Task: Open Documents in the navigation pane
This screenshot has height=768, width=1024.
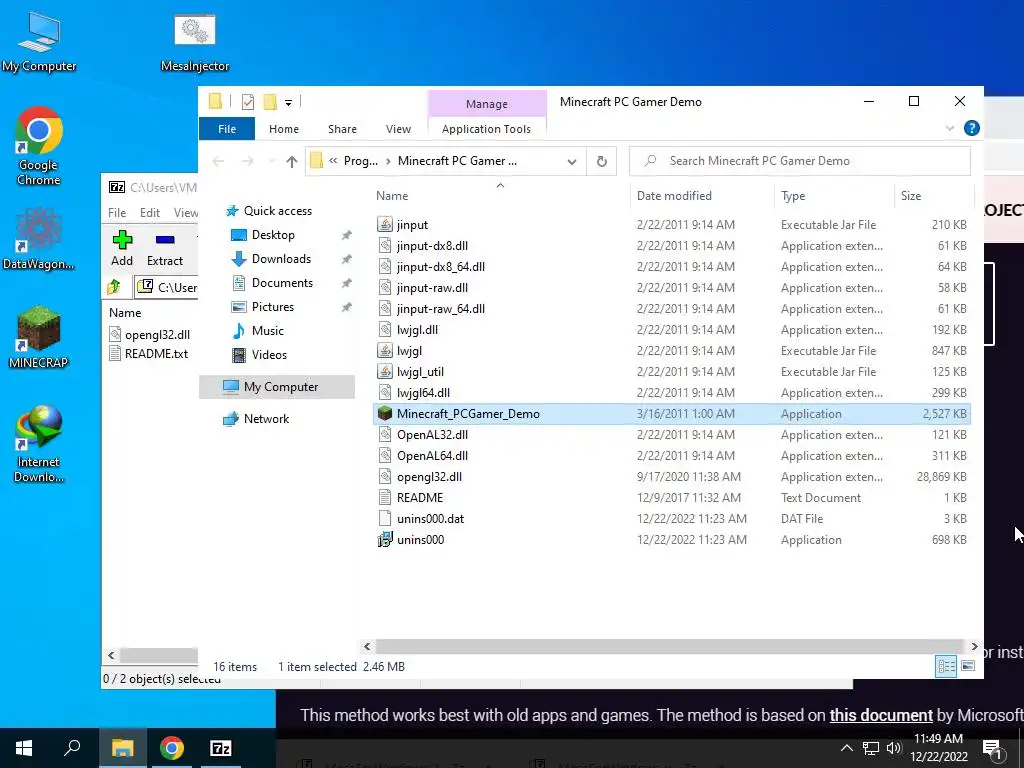Action: coord(282,283)
